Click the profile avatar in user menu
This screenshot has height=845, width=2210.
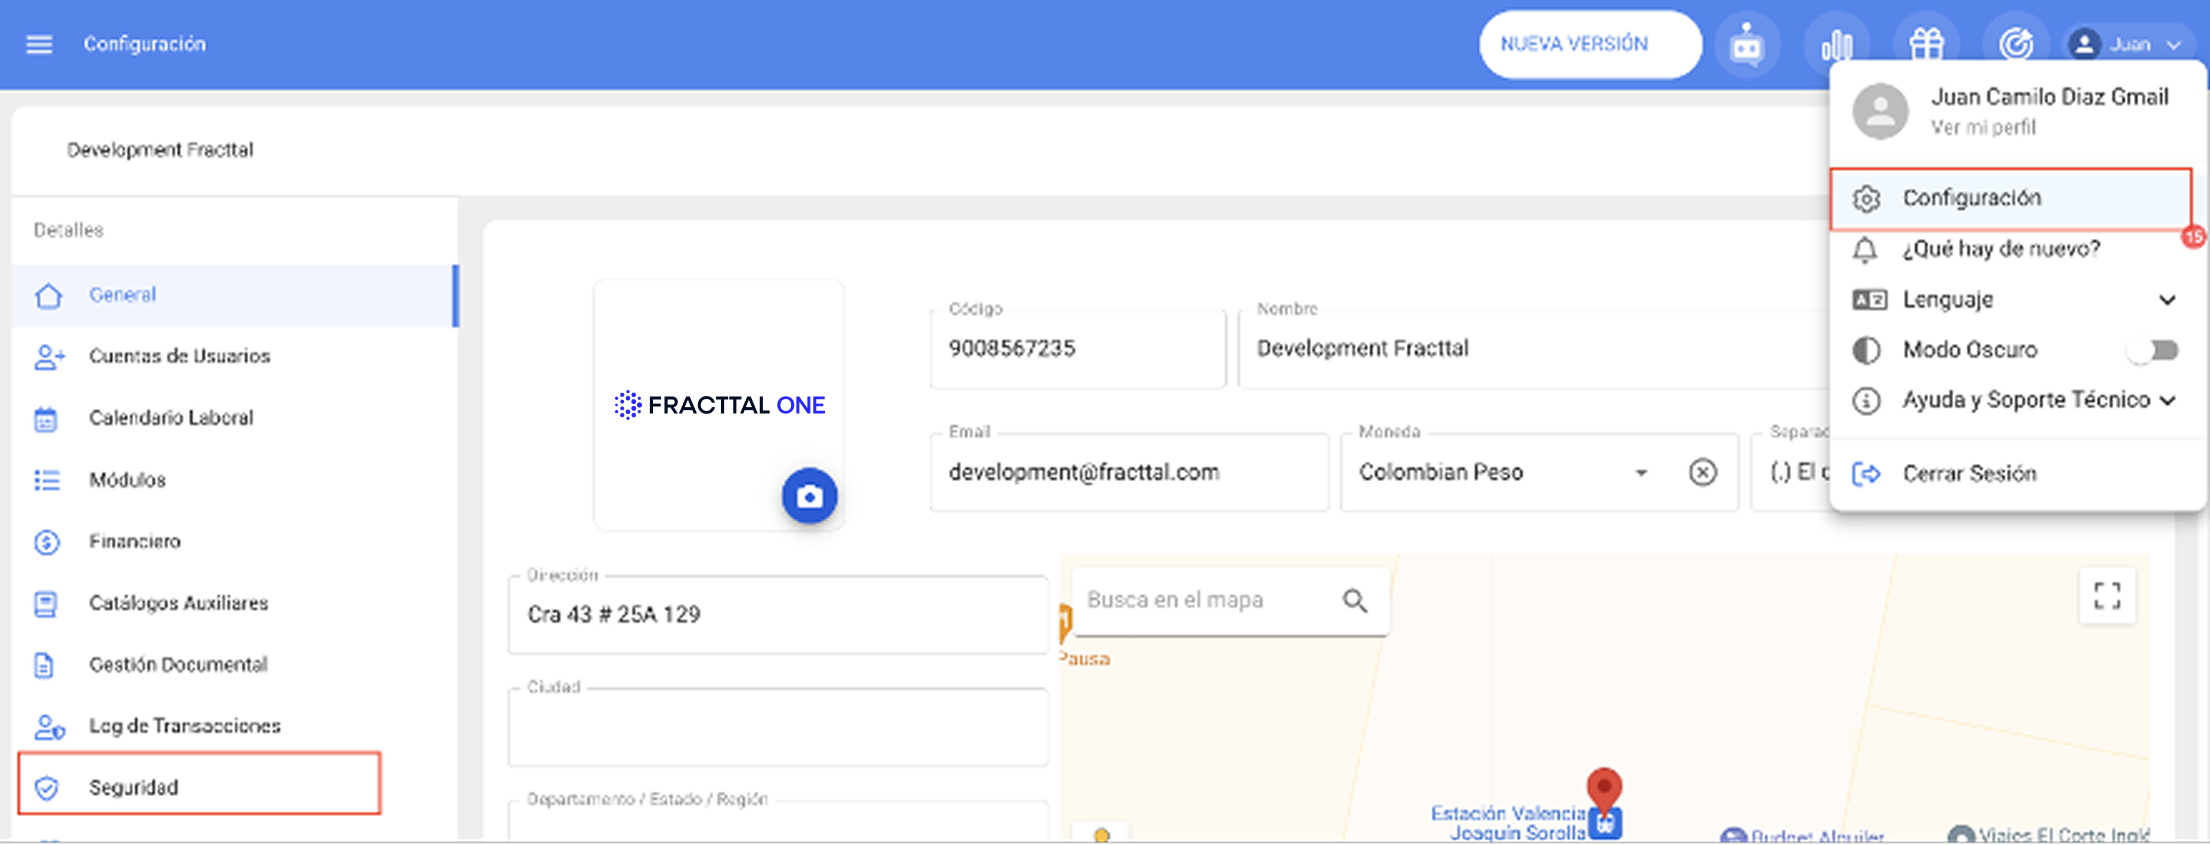[x=1880, y=111]
